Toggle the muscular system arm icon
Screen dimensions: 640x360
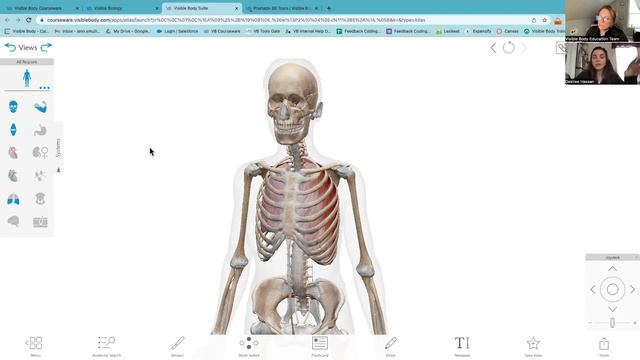coord(40,107)
